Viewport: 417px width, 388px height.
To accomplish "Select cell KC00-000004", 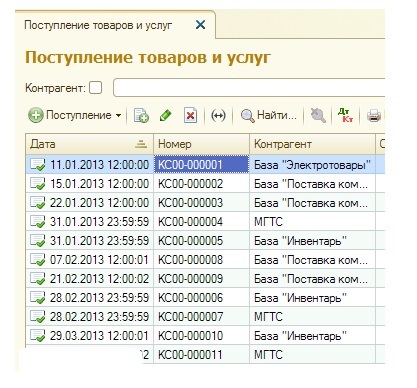I will point(201,222).
